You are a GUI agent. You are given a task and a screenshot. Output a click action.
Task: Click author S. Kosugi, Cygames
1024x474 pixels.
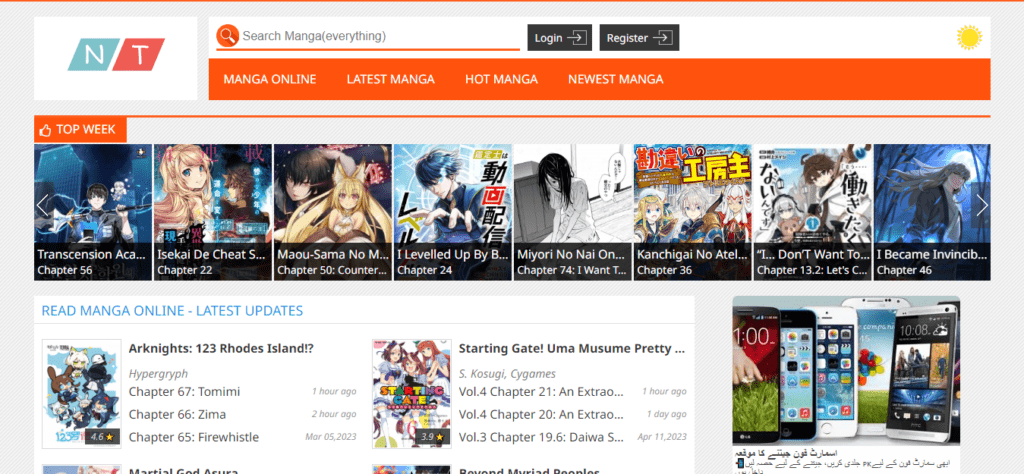507,374
